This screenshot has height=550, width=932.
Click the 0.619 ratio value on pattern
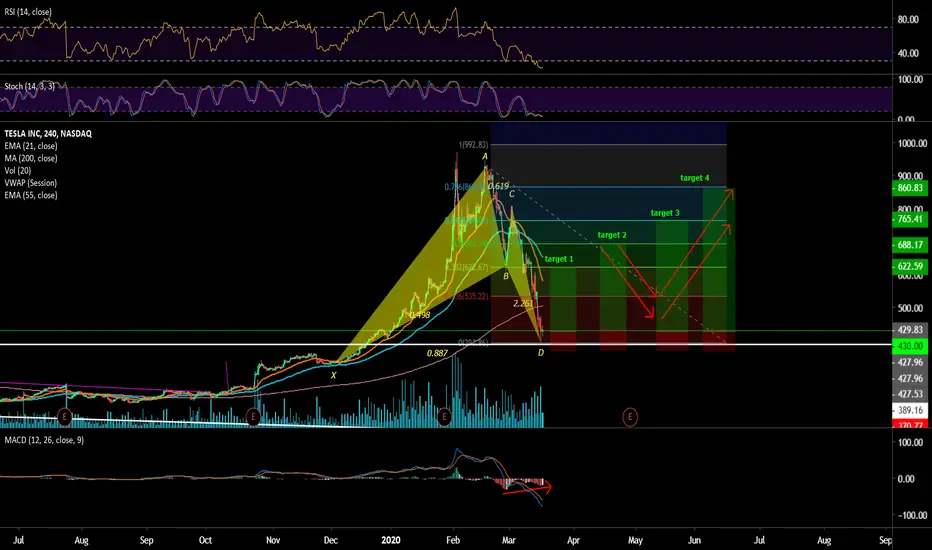[x=498, y=186]
